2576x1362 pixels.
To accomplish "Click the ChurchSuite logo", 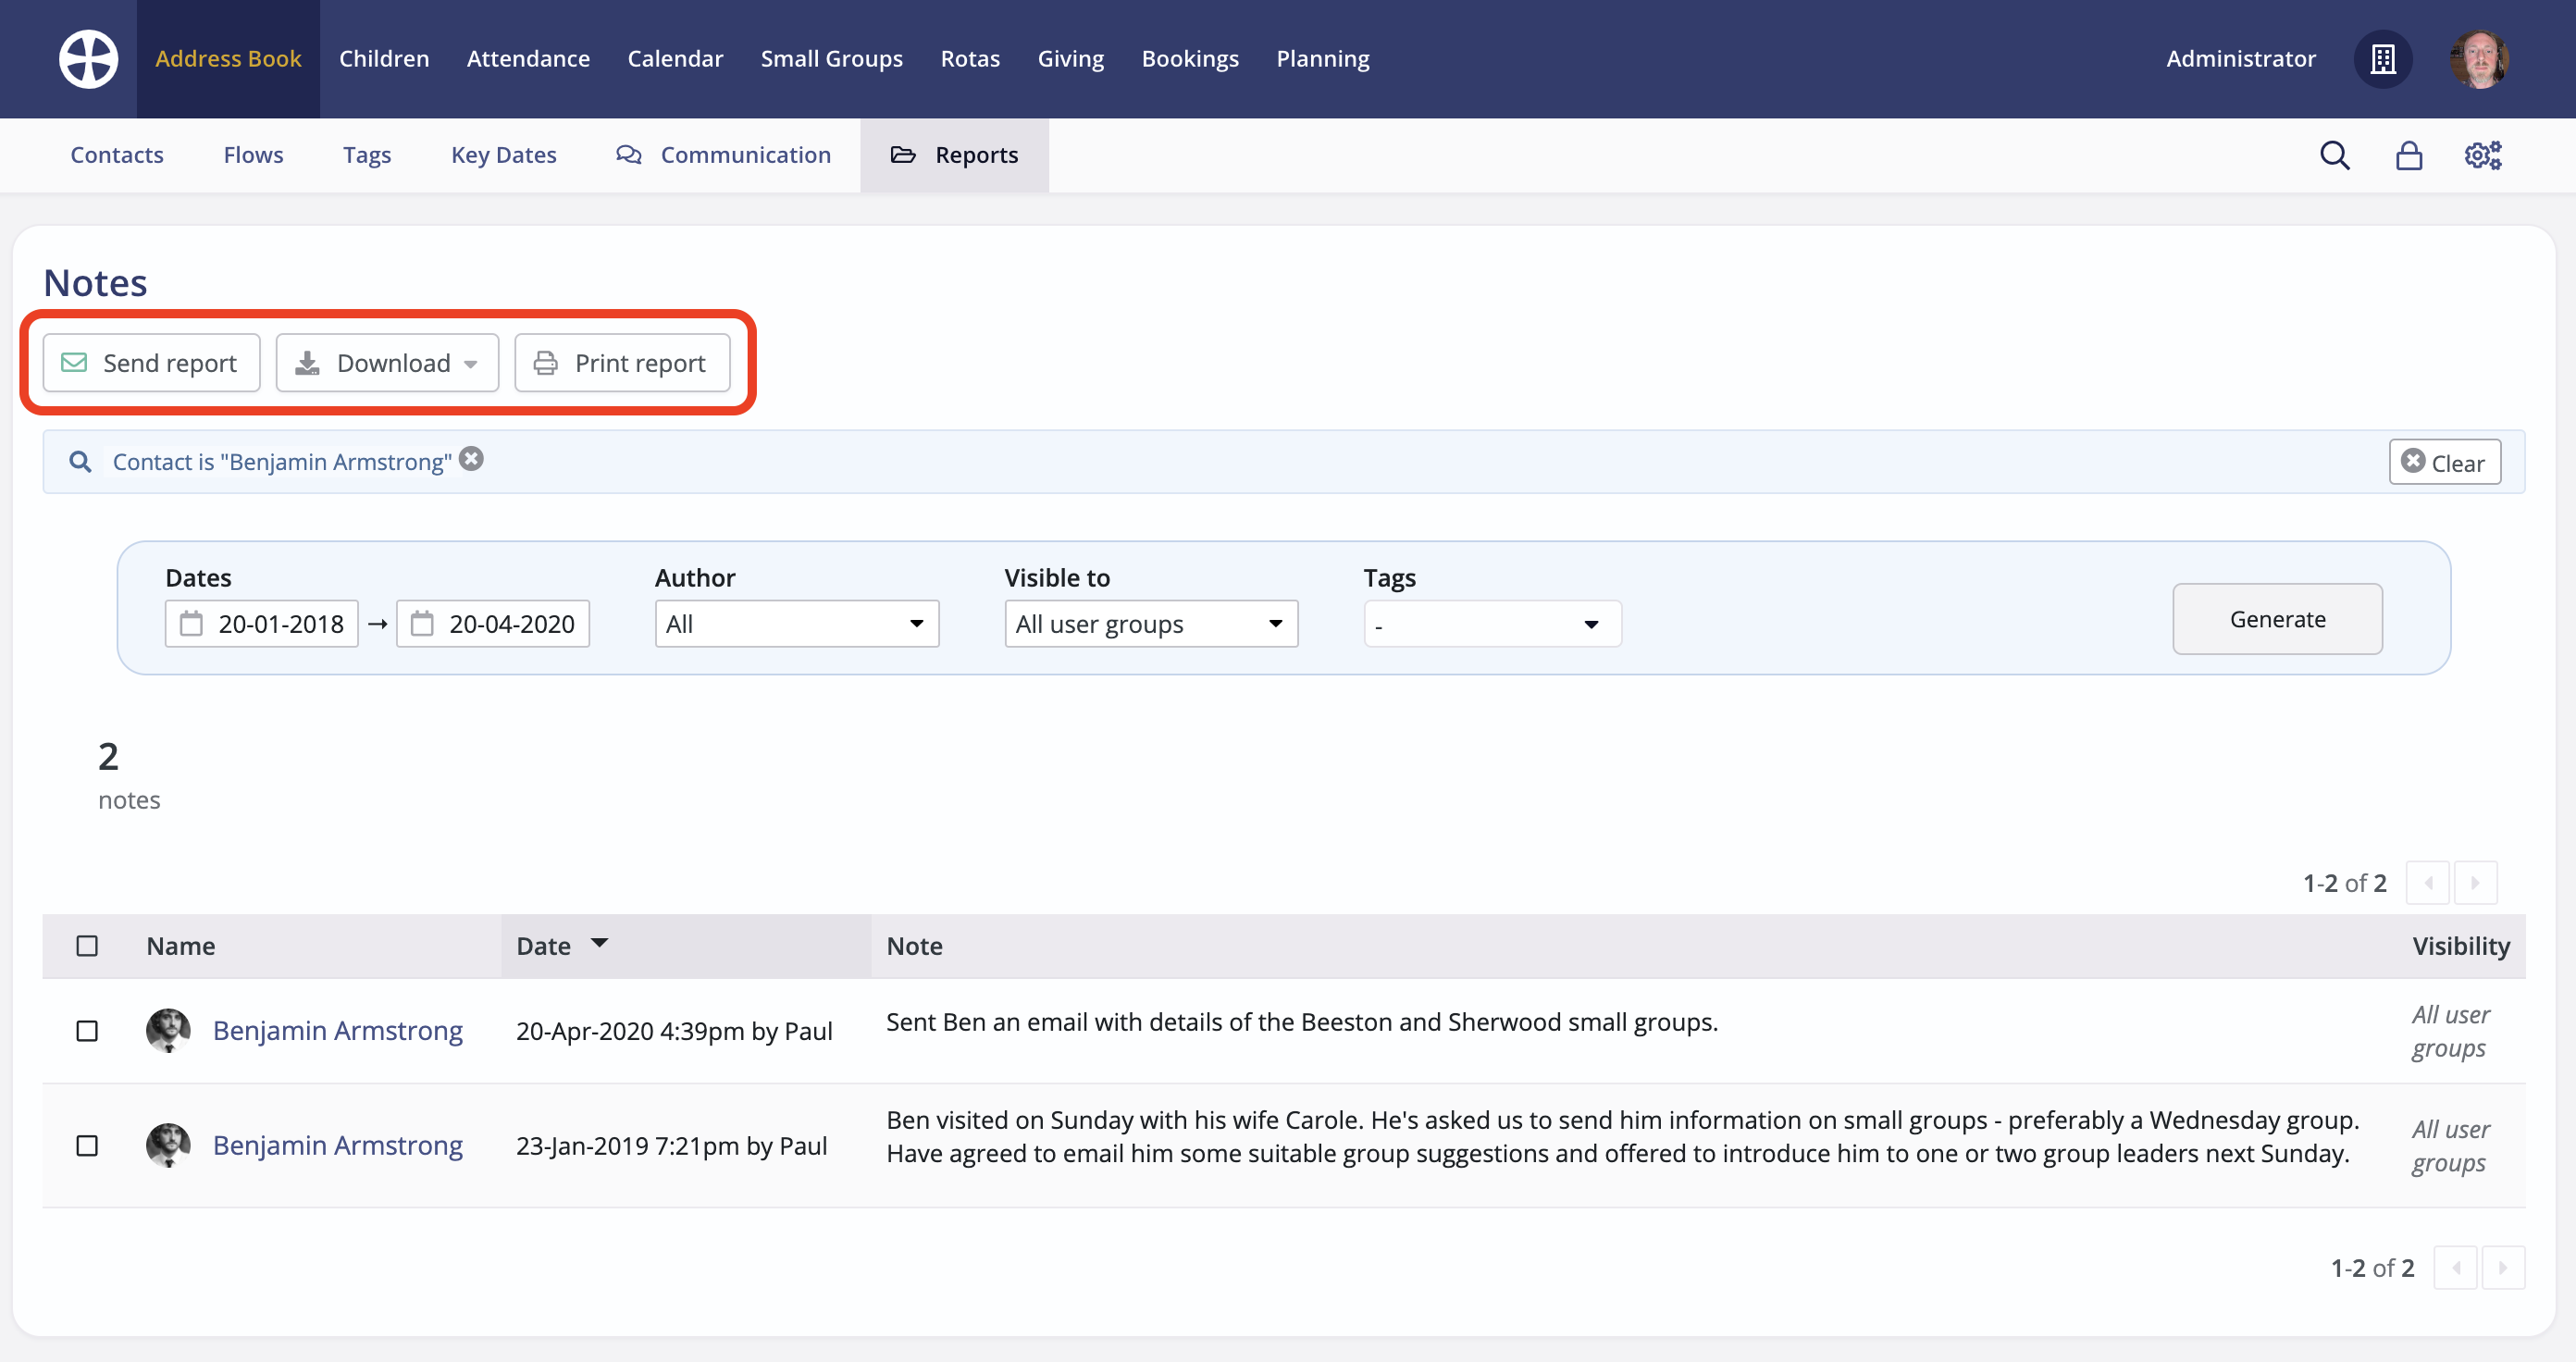I will click(x=88, y=58).
